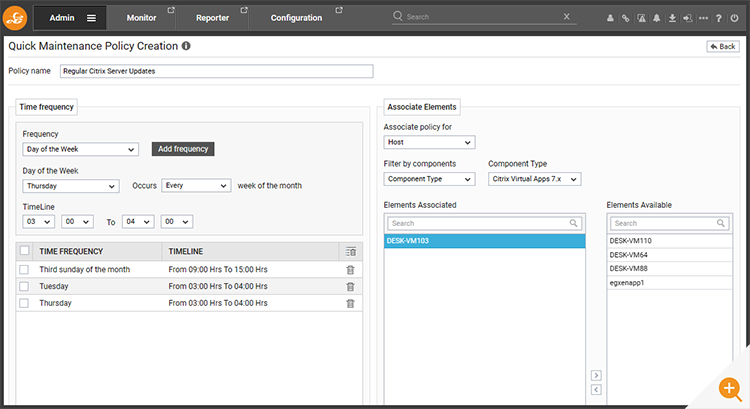750x409 pixels.
Task: Open the alarm warning triangle icon
Action: click(x=641, y=18)
